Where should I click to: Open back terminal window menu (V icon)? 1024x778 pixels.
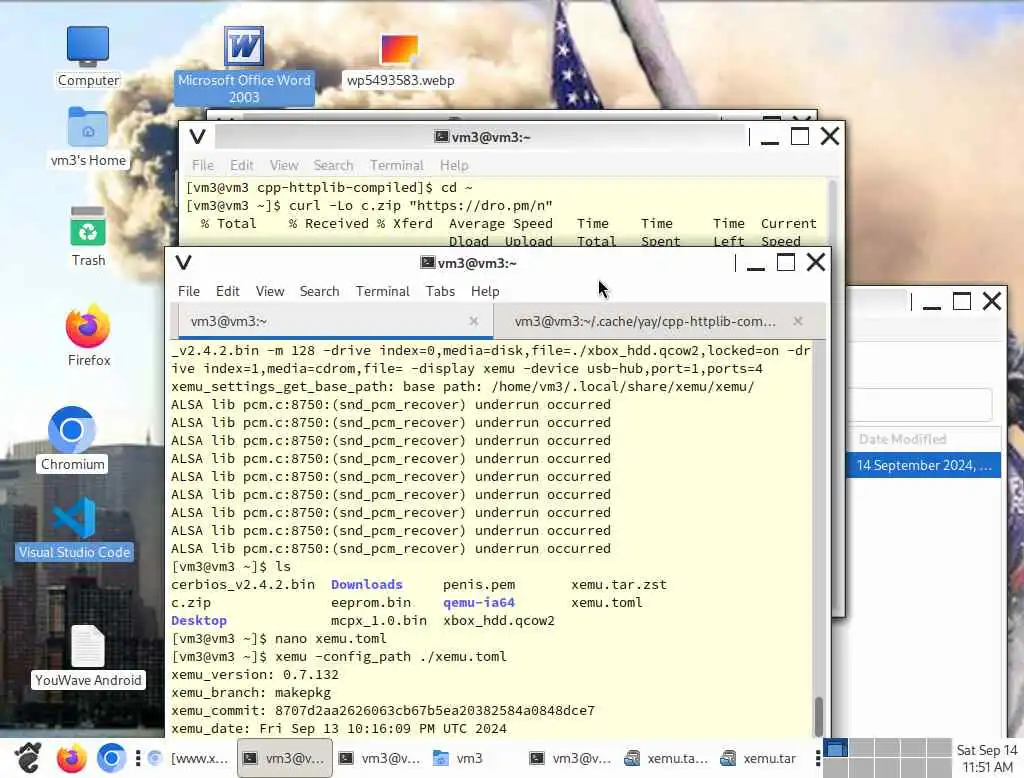tap(197, 137)
